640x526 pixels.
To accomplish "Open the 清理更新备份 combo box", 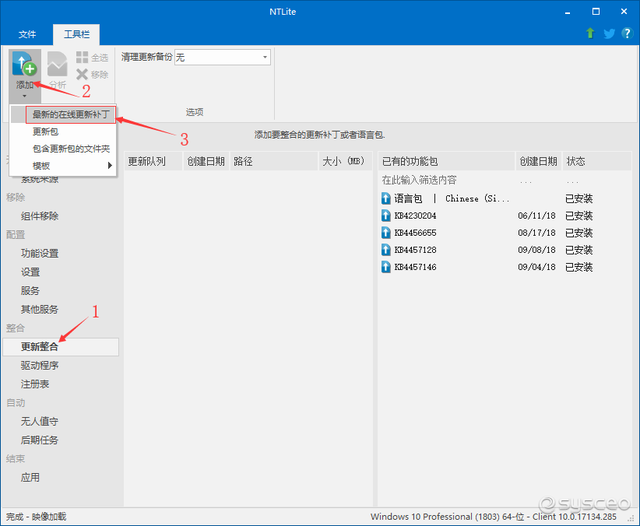I will [x=222, y=57].
